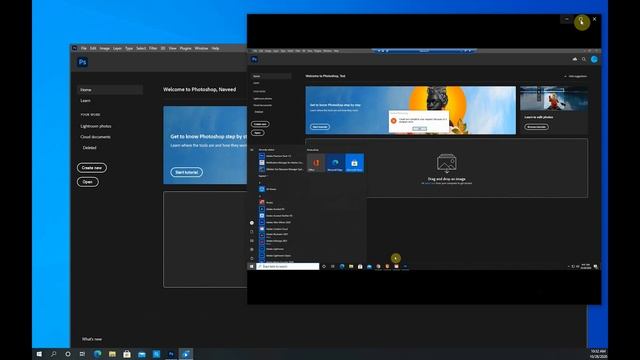Click Create new in back Photoshop window
Viewport: 640px width, 360px height.
(x=92, y=168)
